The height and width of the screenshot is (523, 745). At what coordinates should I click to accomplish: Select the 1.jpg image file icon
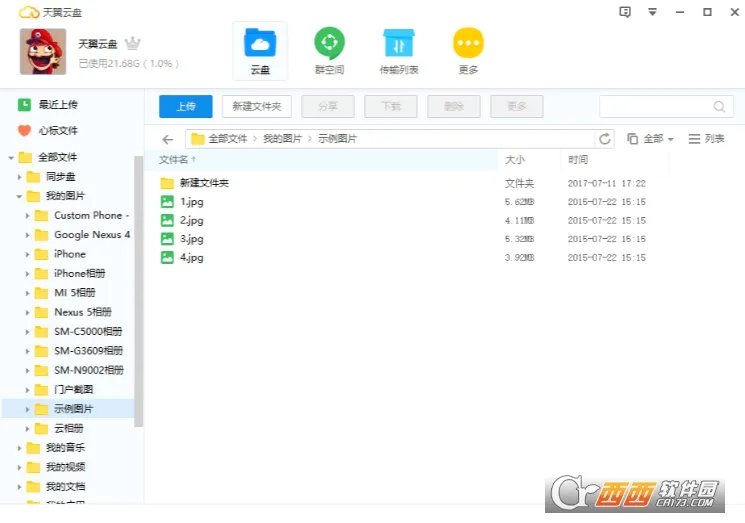click(x=167, y=201)
